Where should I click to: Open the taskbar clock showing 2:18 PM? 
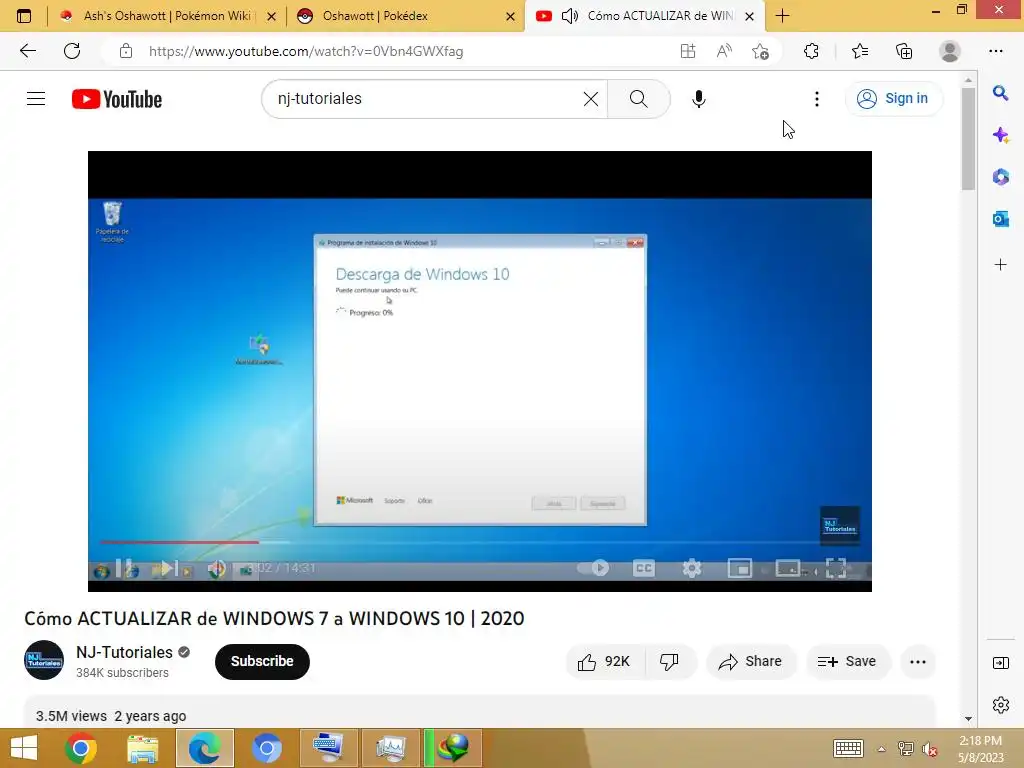pyautogui.click(x=980, y=748)
